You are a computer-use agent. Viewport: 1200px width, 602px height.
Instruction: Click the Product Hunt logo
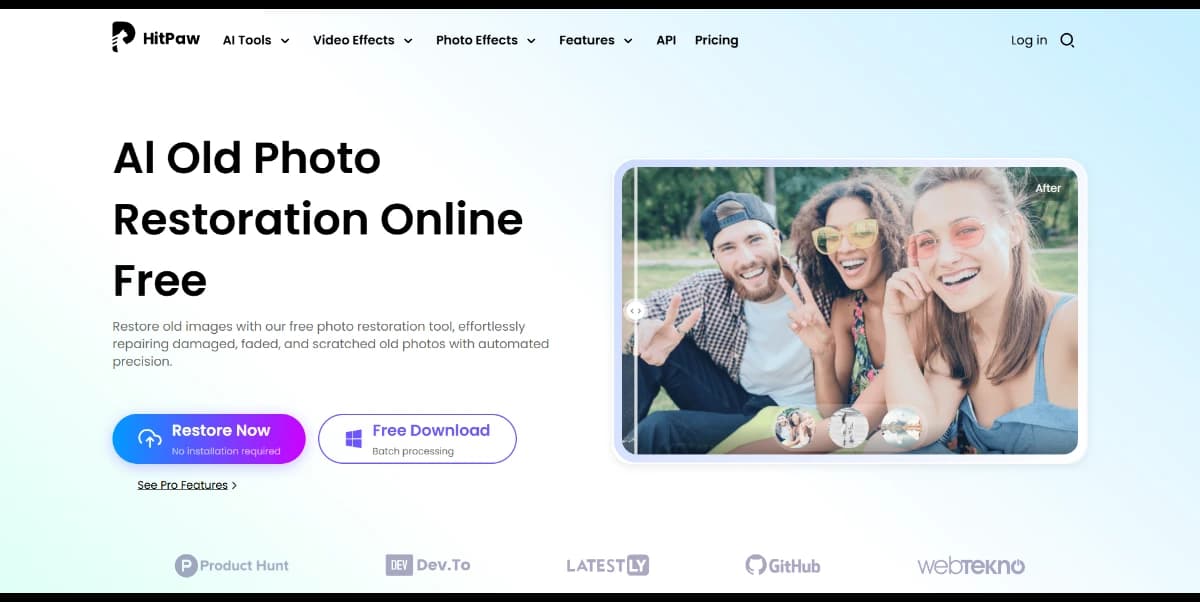tap(232, 566)
